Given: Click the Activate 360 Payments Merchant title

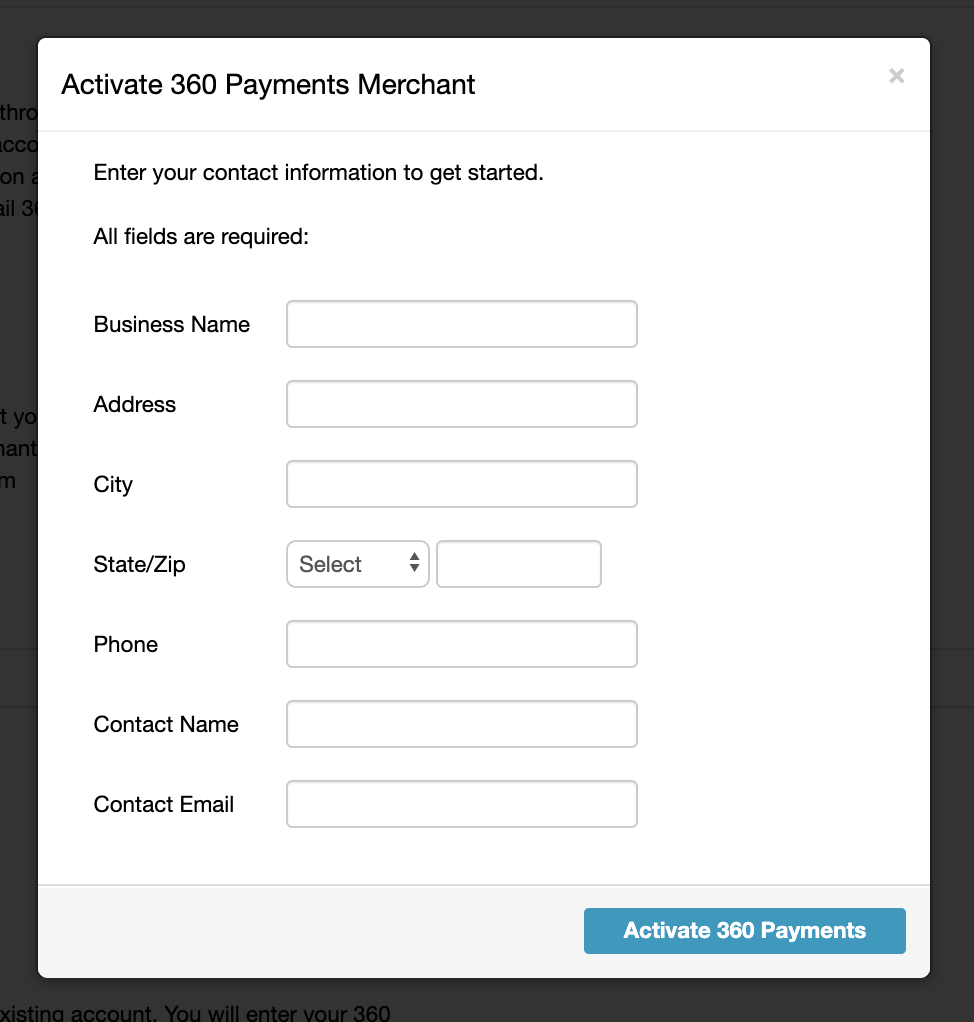Looking at the screenshot, I should (x=268, y=85).
